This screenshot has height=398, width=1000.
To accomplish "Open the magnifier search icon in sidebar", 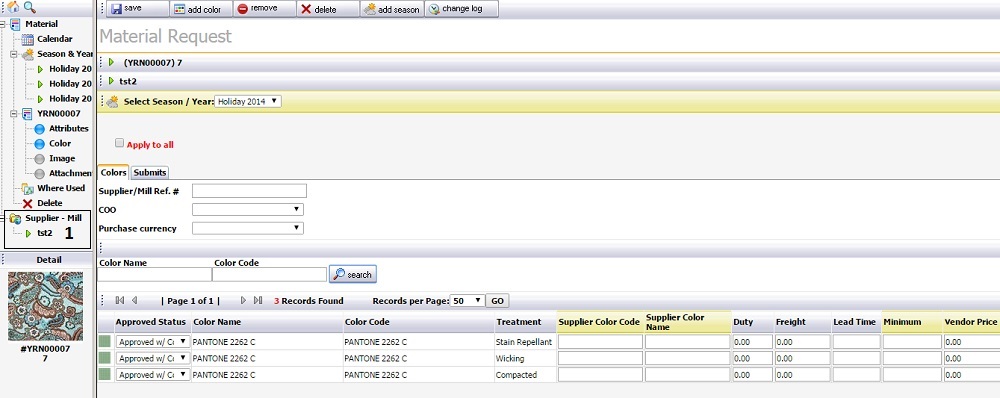I will point(29,8).
